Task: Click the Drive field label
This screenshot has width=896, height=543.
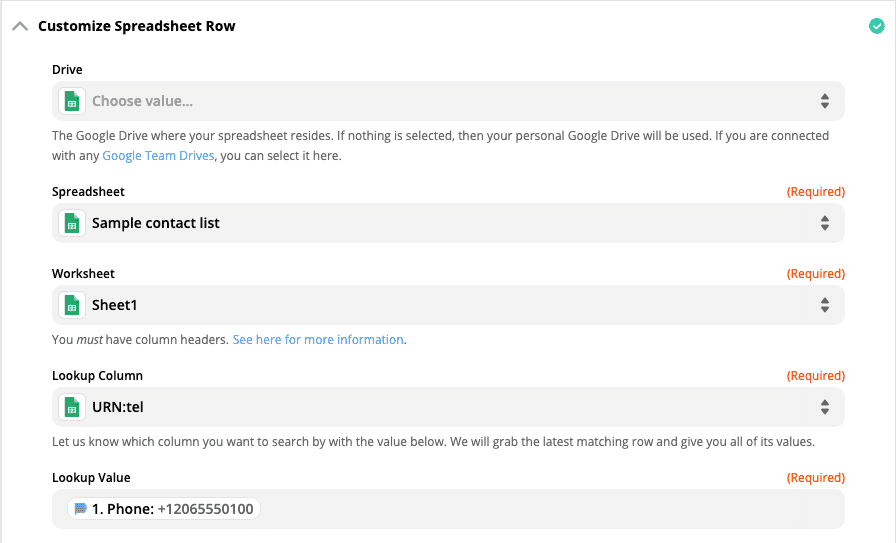Action: (x=67, y=70)
